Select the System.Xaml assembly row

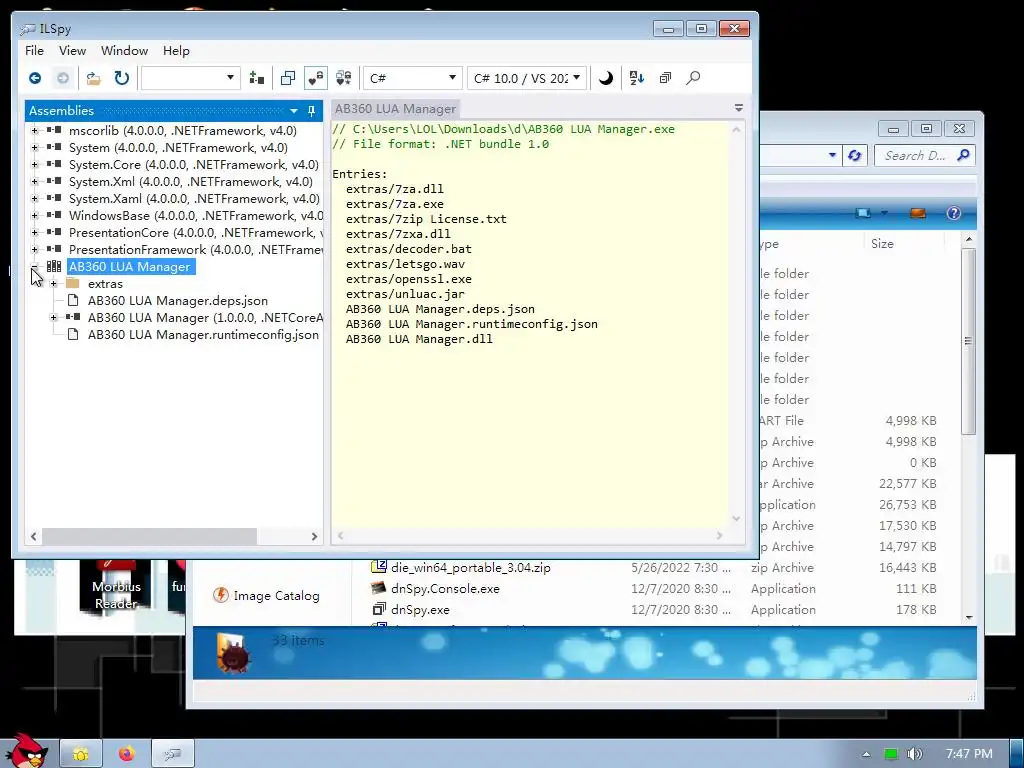point(194,199)
